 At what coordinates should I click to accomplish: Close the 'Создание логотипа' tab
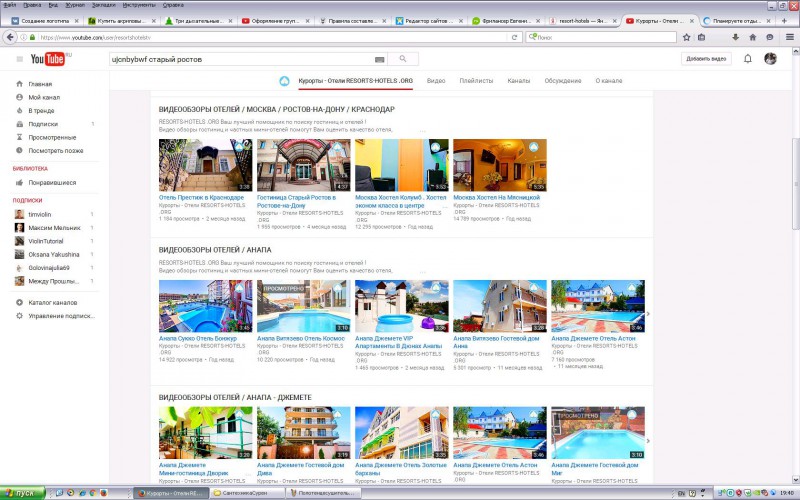77,21
